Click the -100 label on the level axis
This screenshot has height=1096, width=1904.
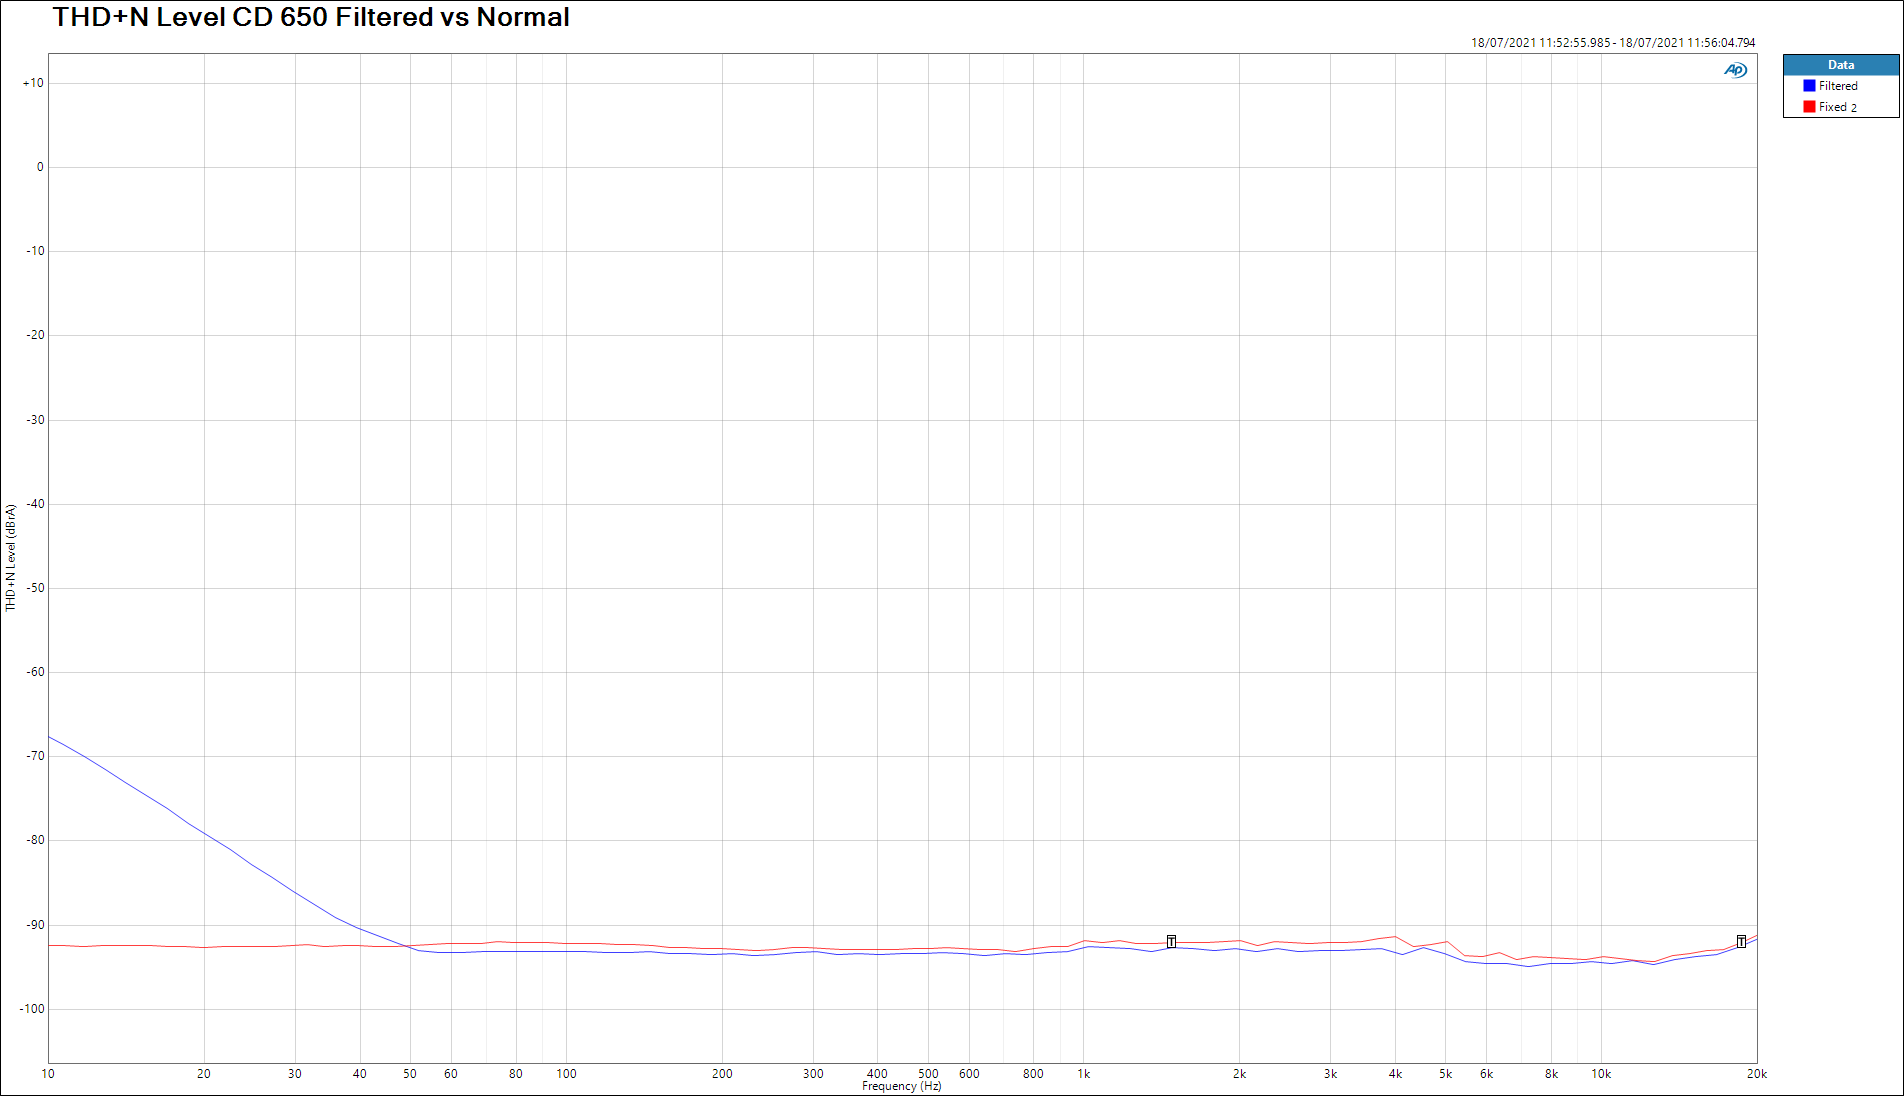(x=31, y=1009)
